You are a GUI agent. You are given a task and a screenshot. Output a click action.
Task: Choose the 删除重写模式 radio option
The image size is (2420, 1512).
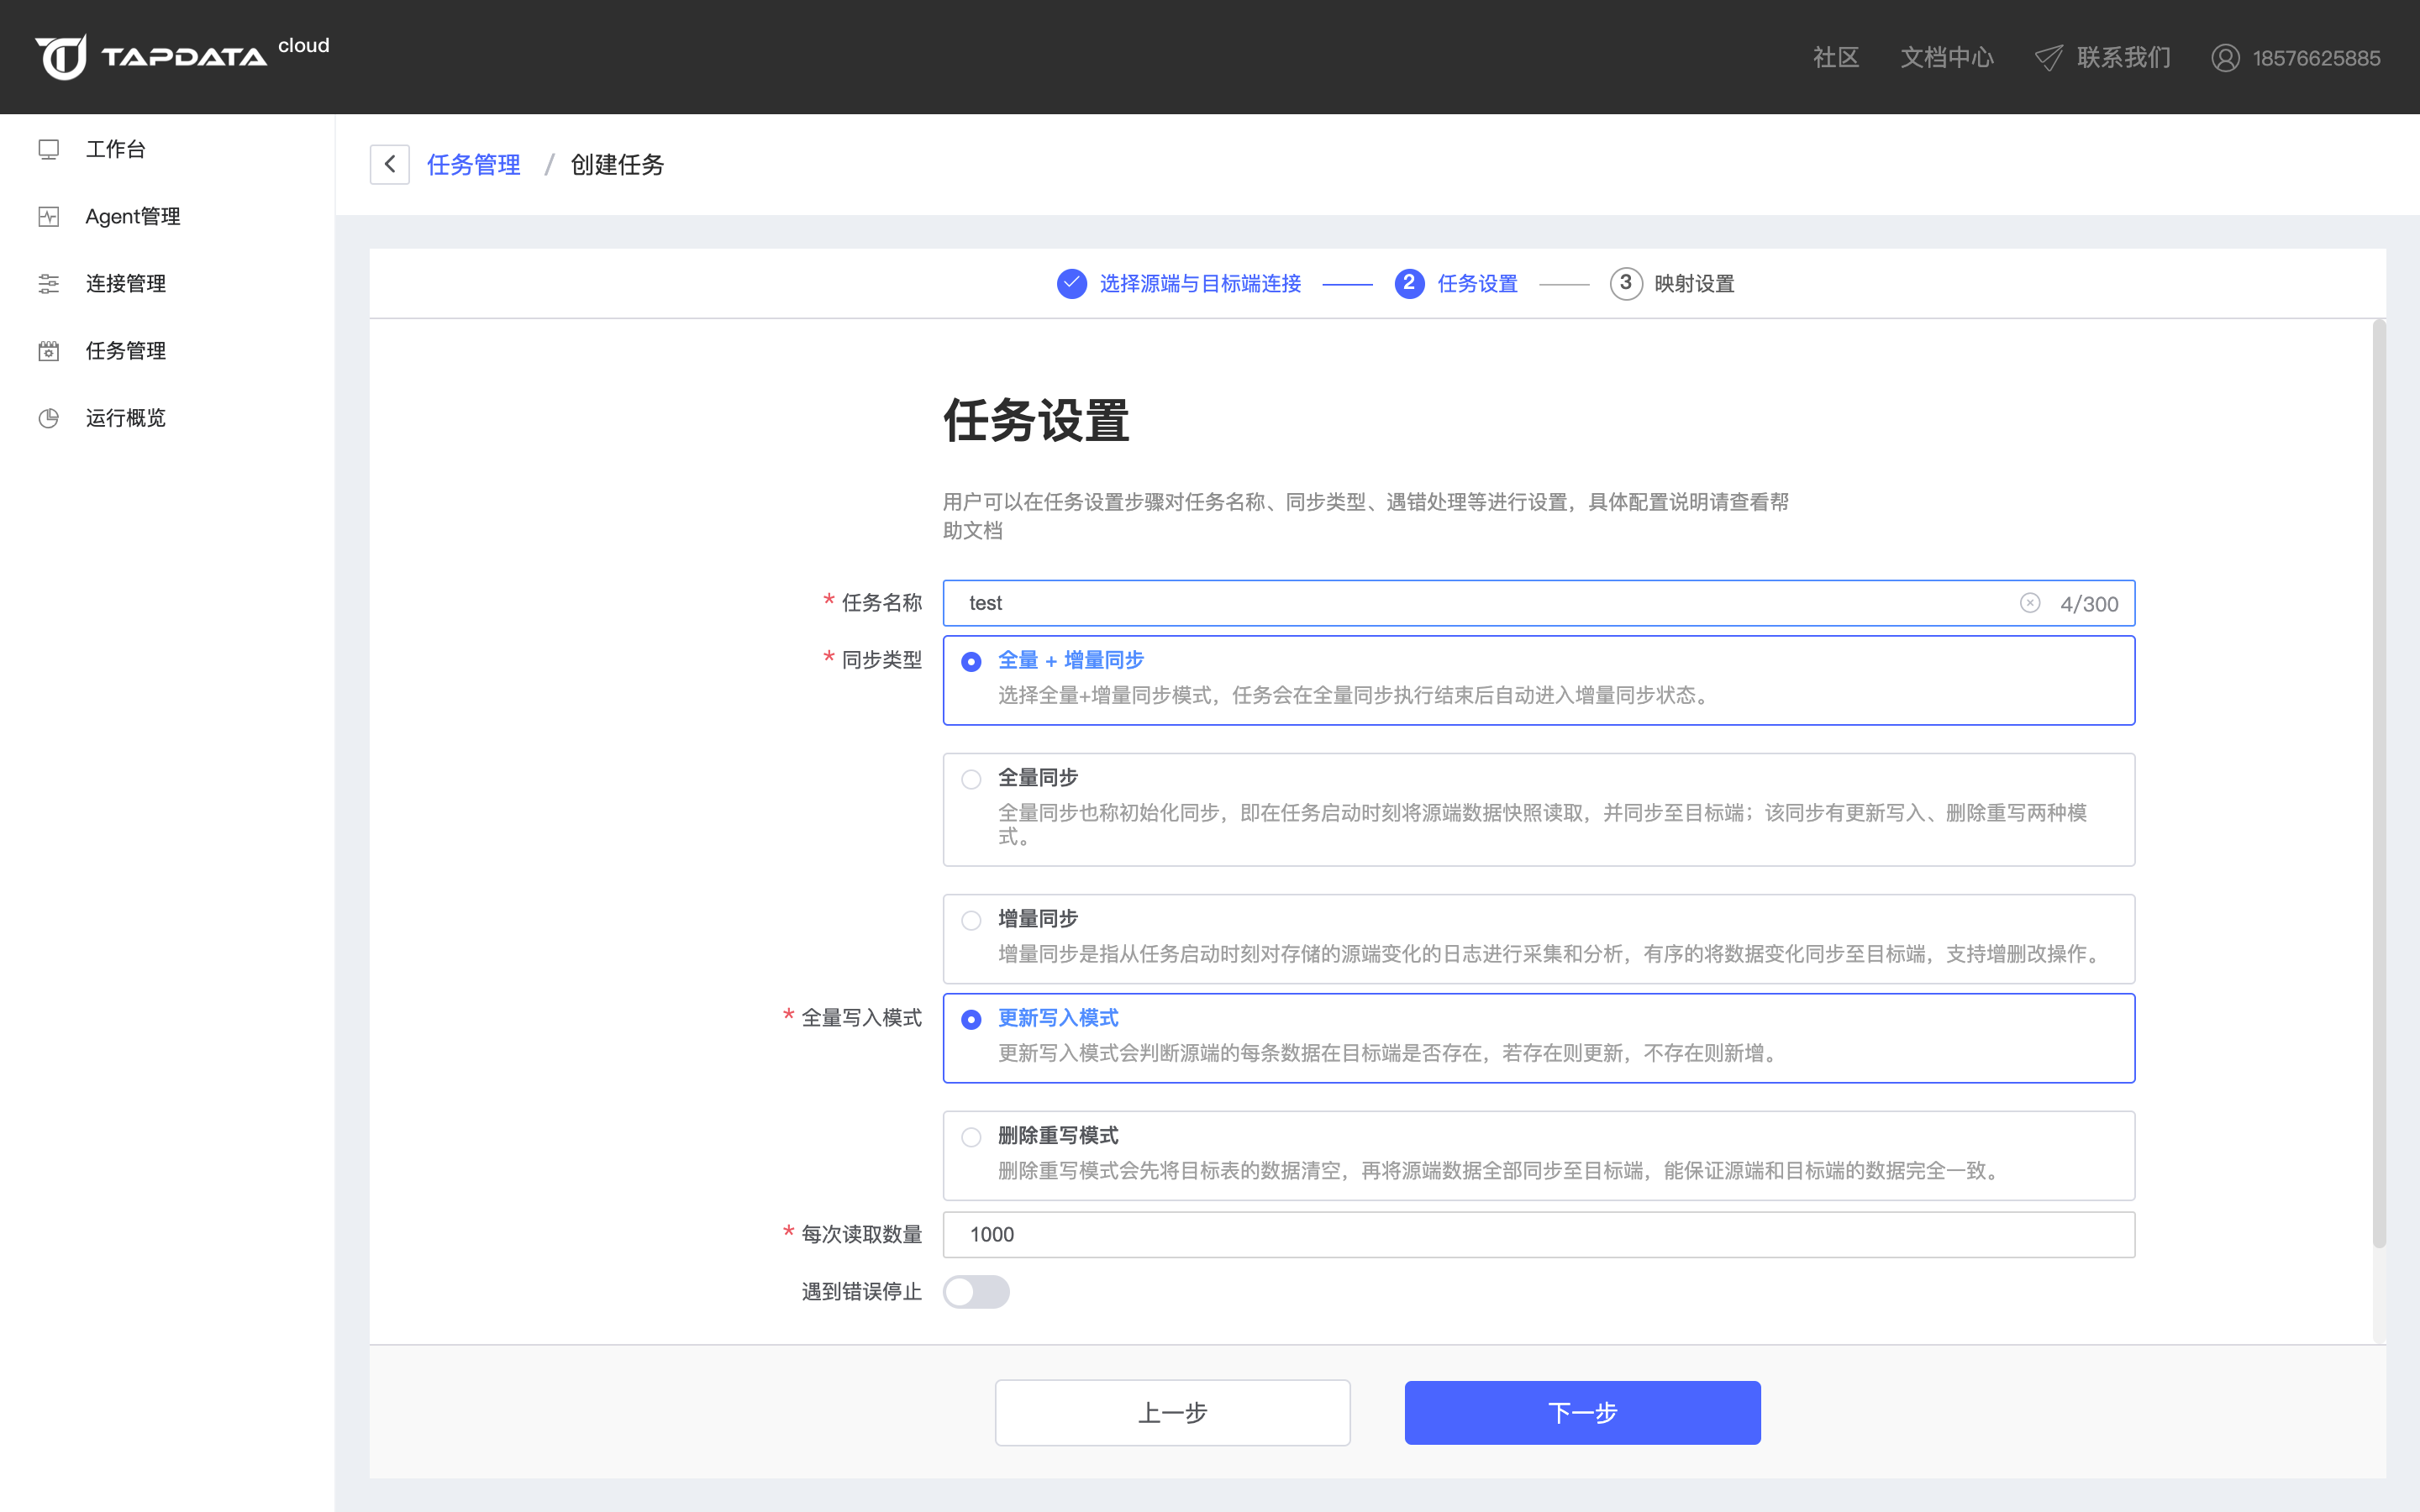tap(971, 1137)
